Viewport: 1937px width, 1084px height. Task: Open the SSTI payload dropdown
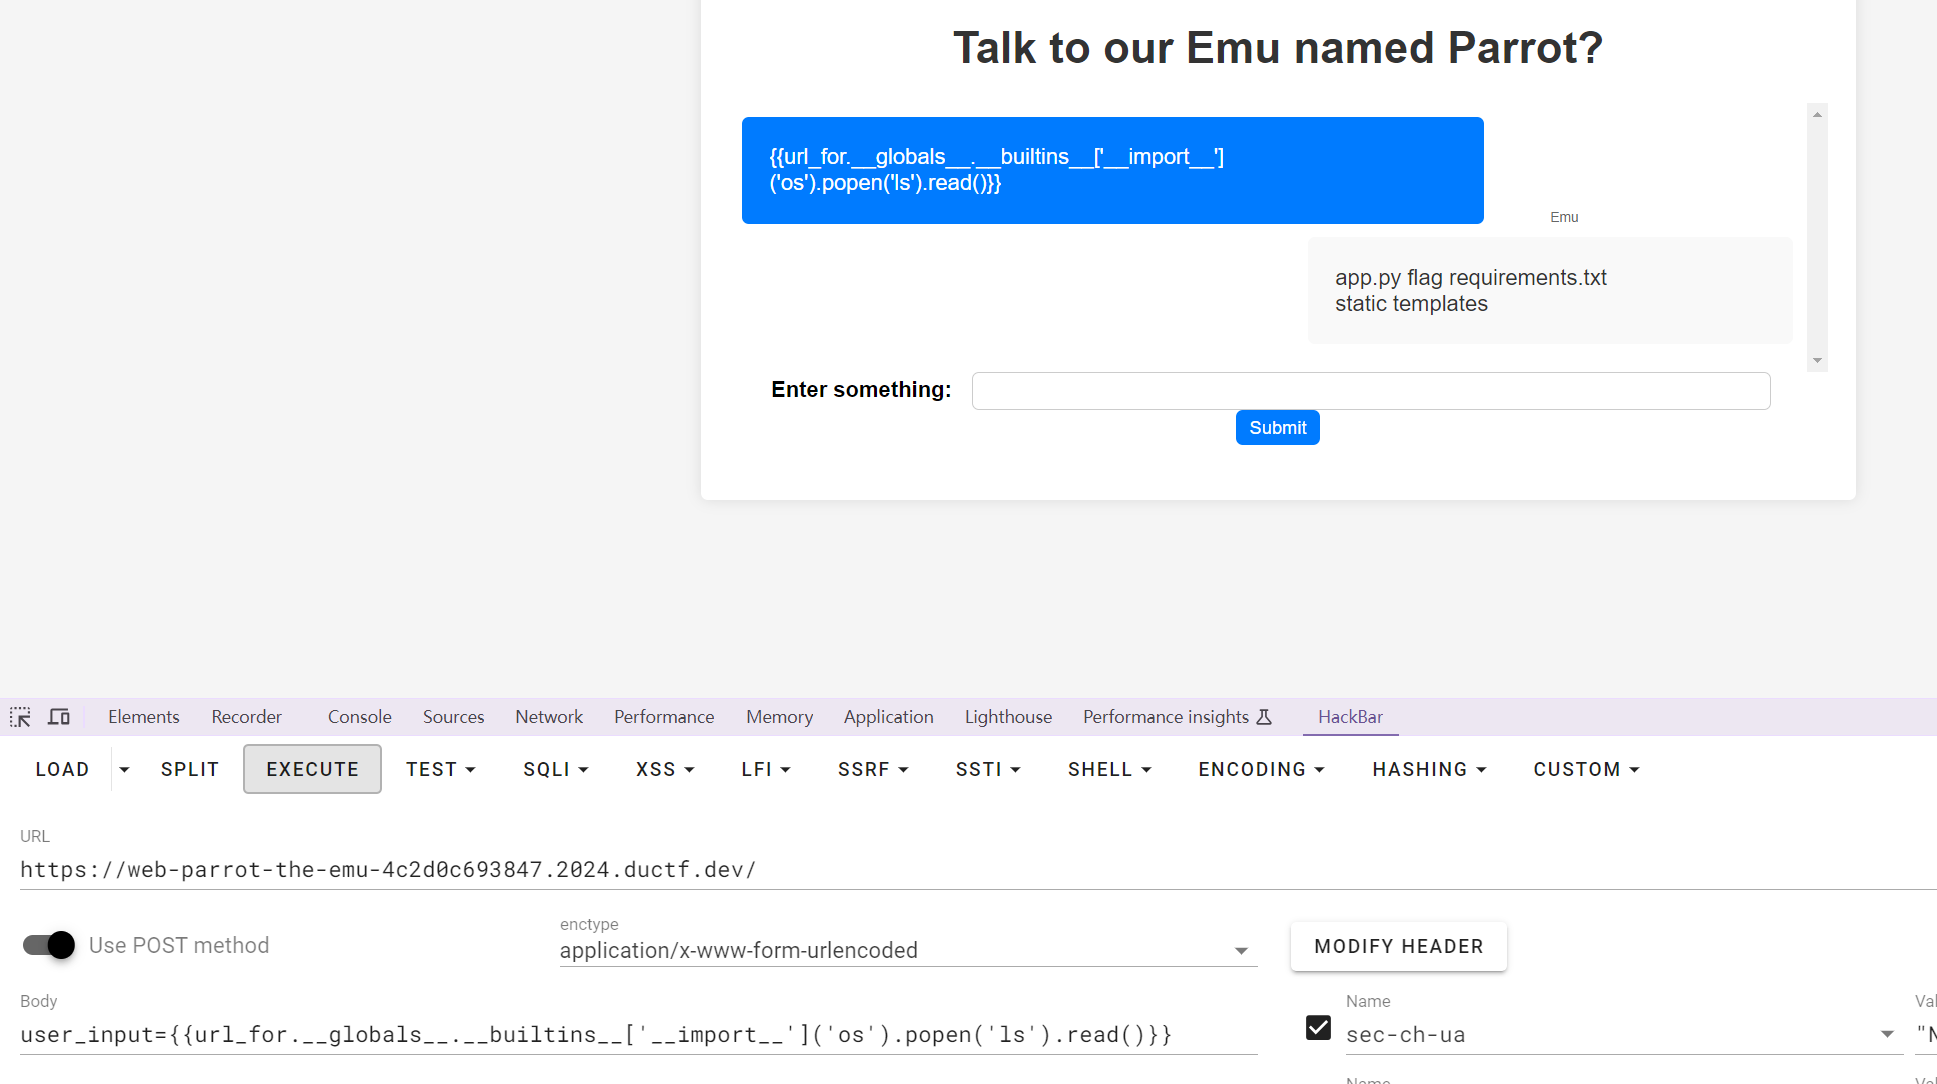pos(987,769)
